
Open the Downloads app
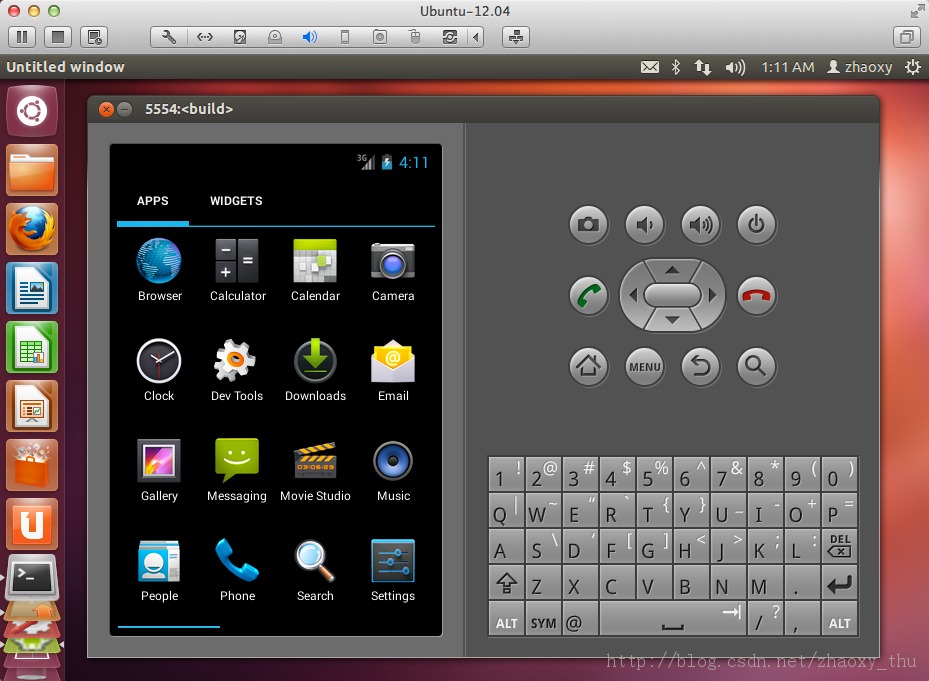tap(315, 370)
